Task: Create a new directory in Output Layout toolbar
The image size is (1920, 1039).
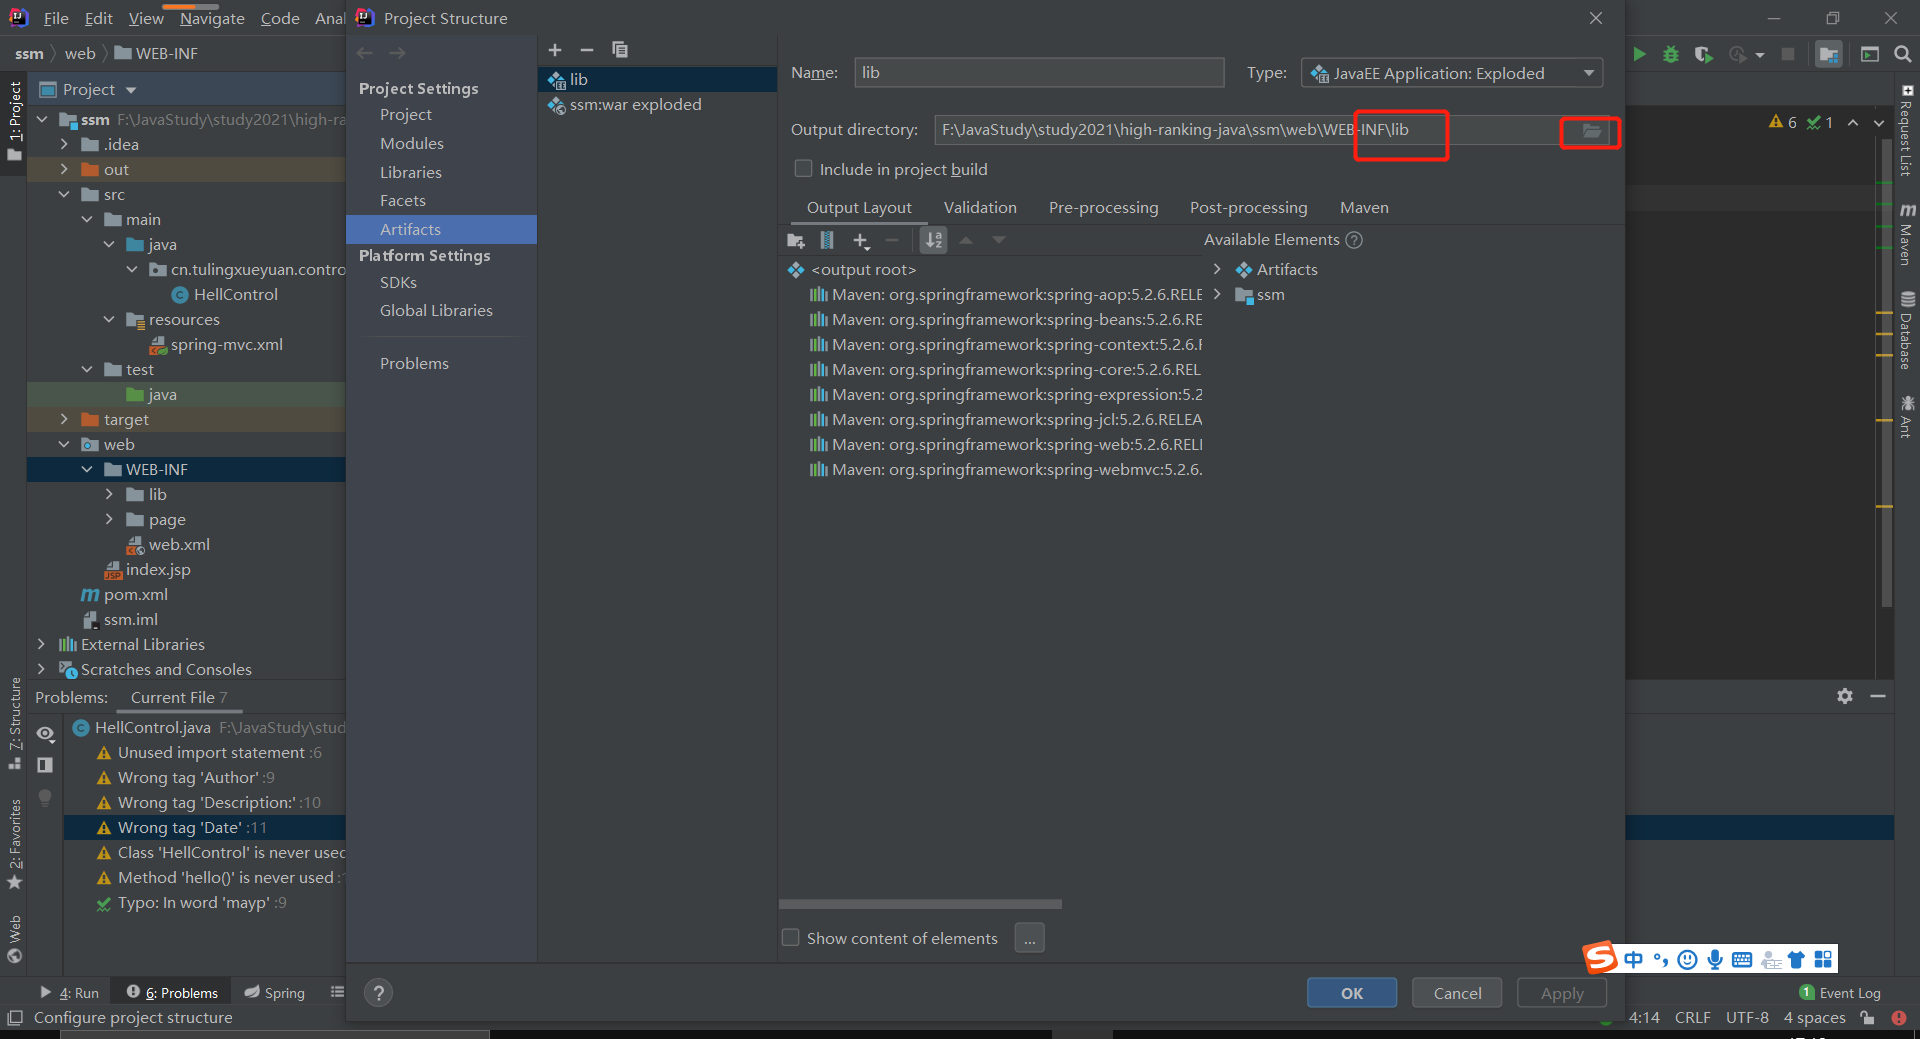Action: pyautogui.click(x=795, y=240)
